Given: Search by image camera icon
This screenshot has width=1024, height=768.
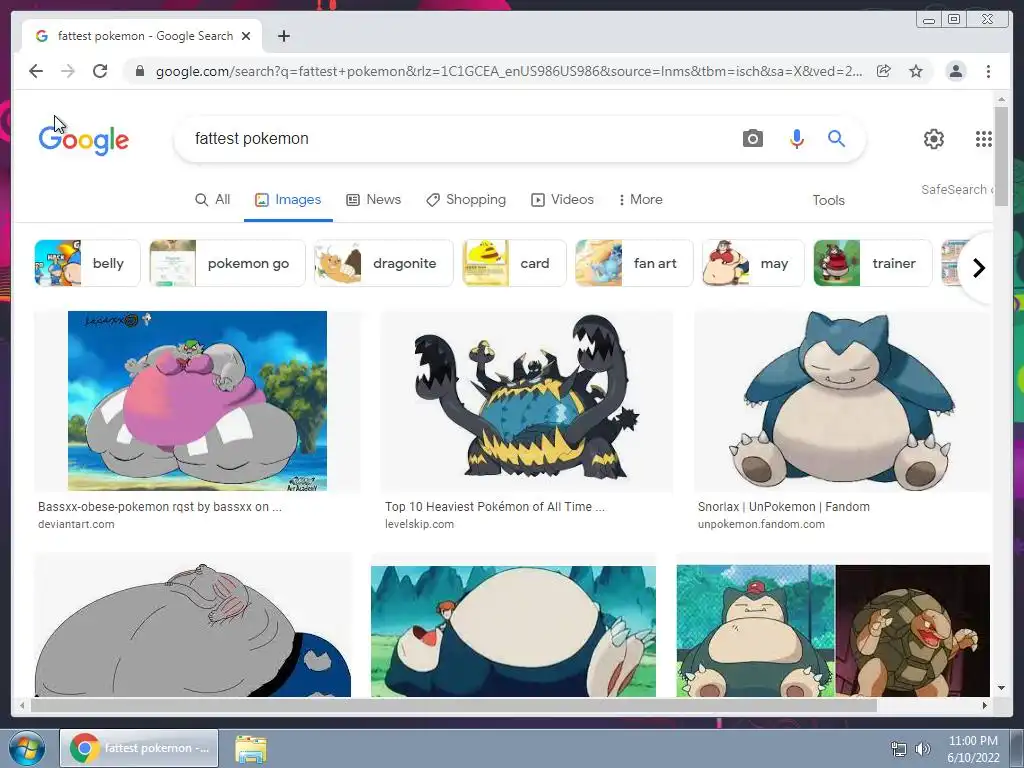Looking at the screenshot, I should 752,138.
